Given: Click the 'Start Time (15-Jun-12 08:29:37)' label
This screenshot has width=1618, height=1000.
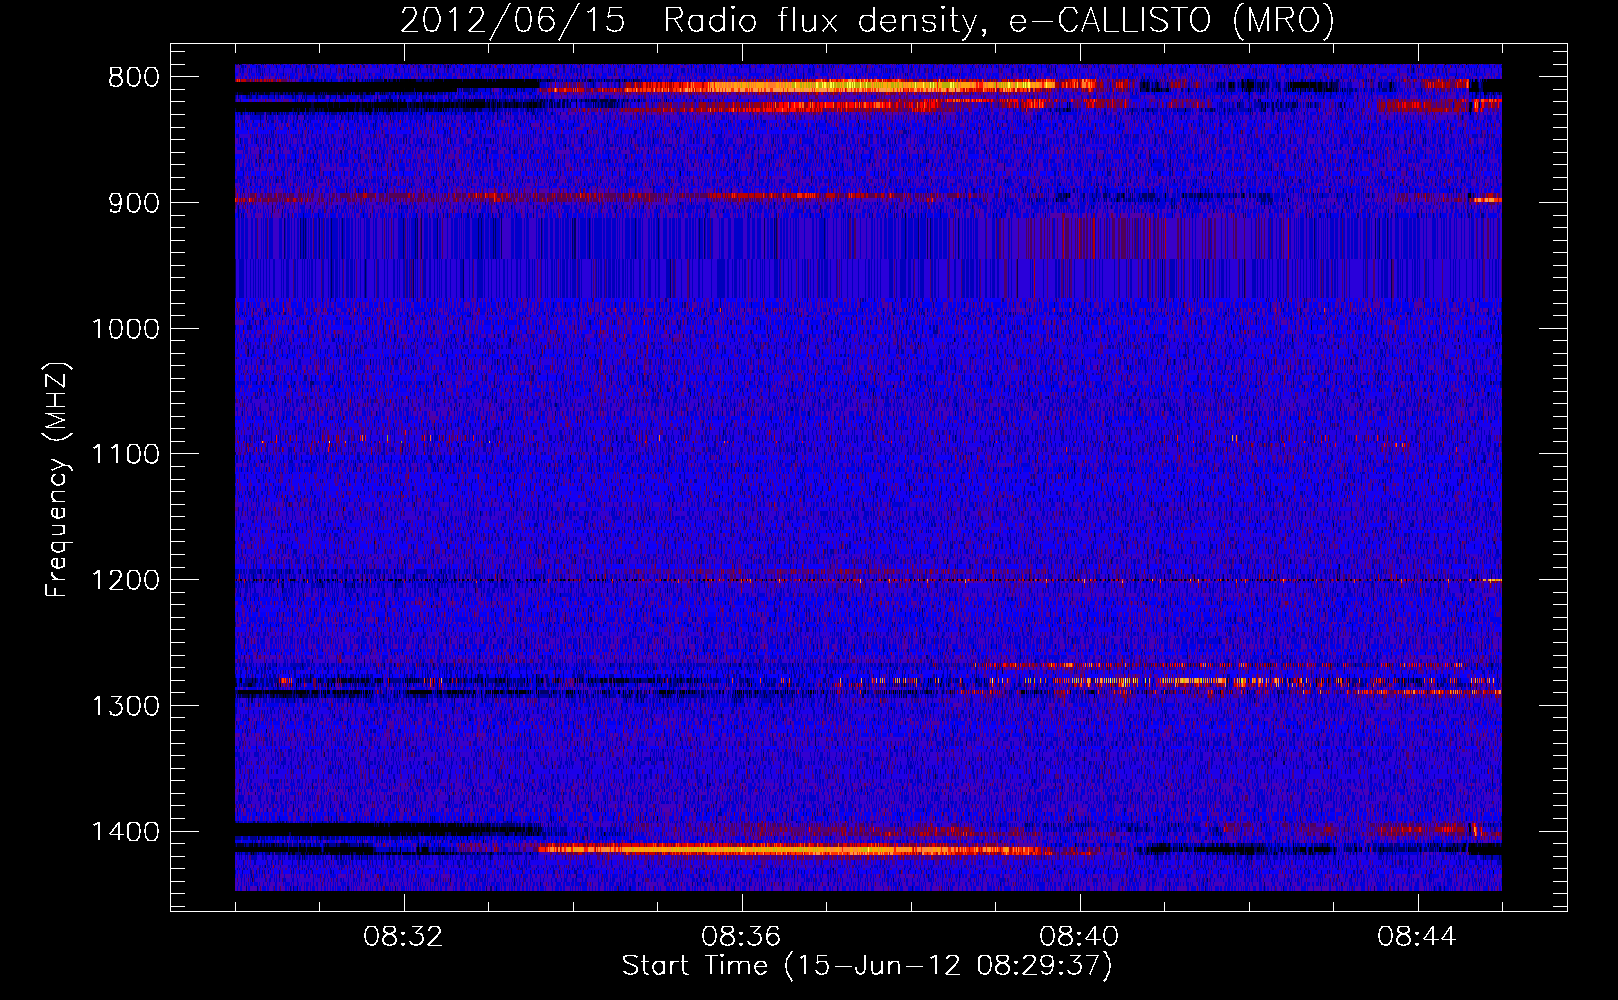Looking at the screenshot, I should point(867,966).
